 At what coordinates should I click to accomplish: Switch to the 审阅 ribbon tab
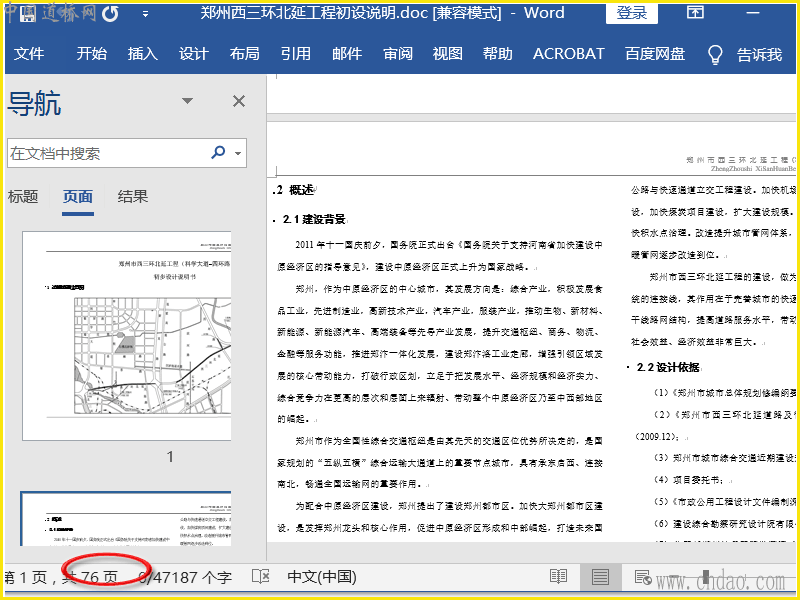(x=398, y=54)
